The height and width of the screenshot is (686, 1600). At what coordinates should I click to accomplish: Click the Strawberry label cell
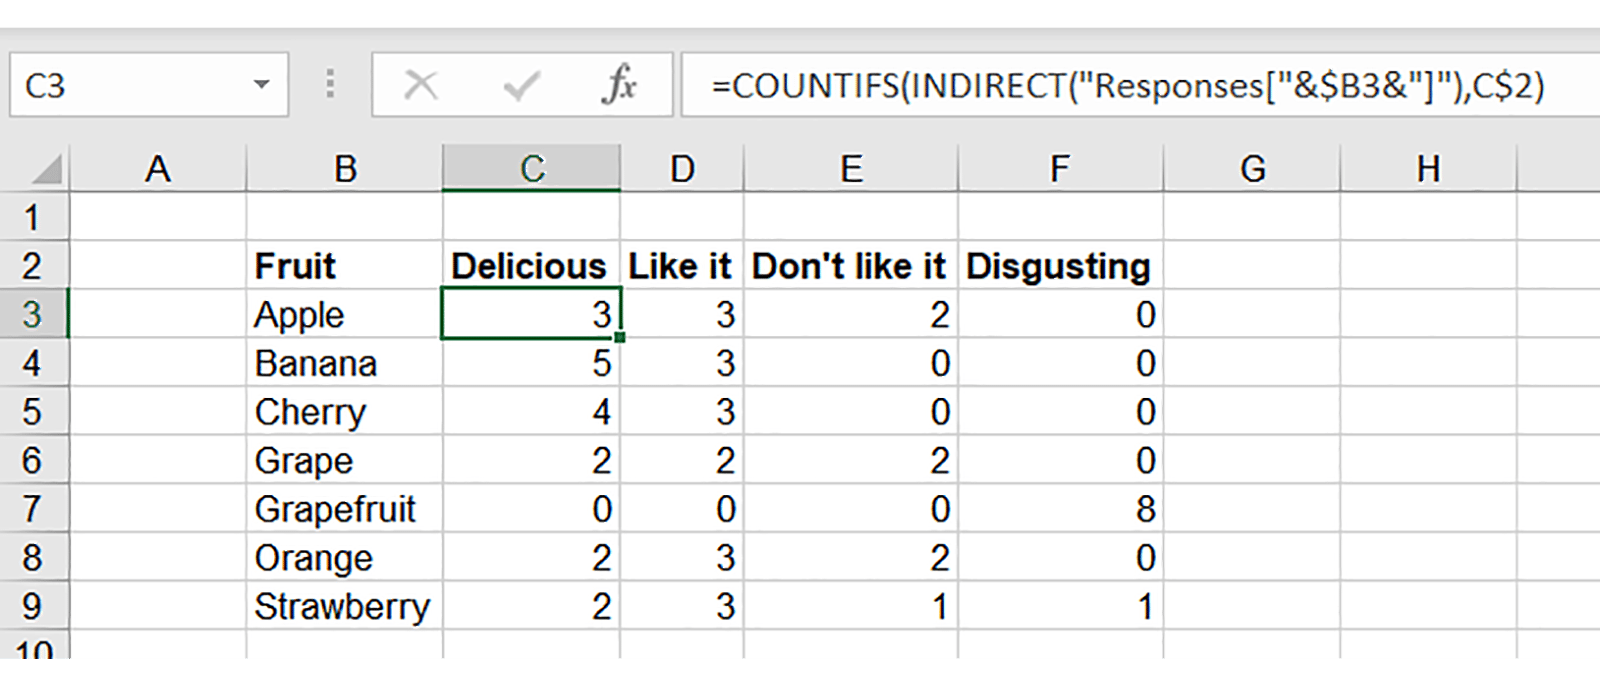point(344,606)
